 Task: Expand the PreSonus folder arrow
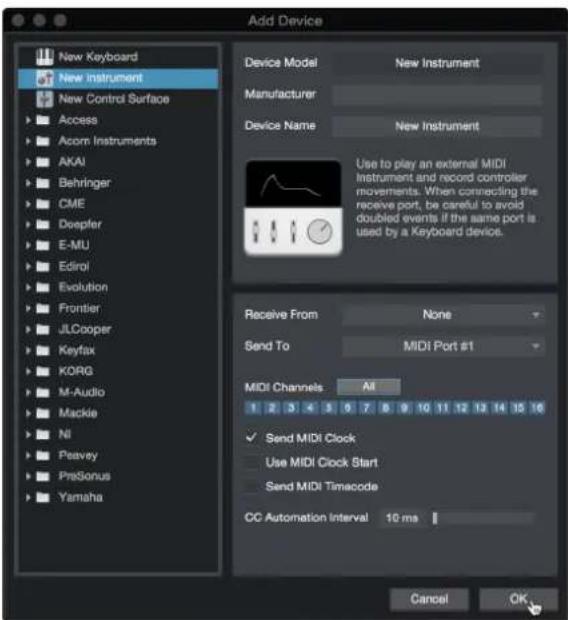28,476
